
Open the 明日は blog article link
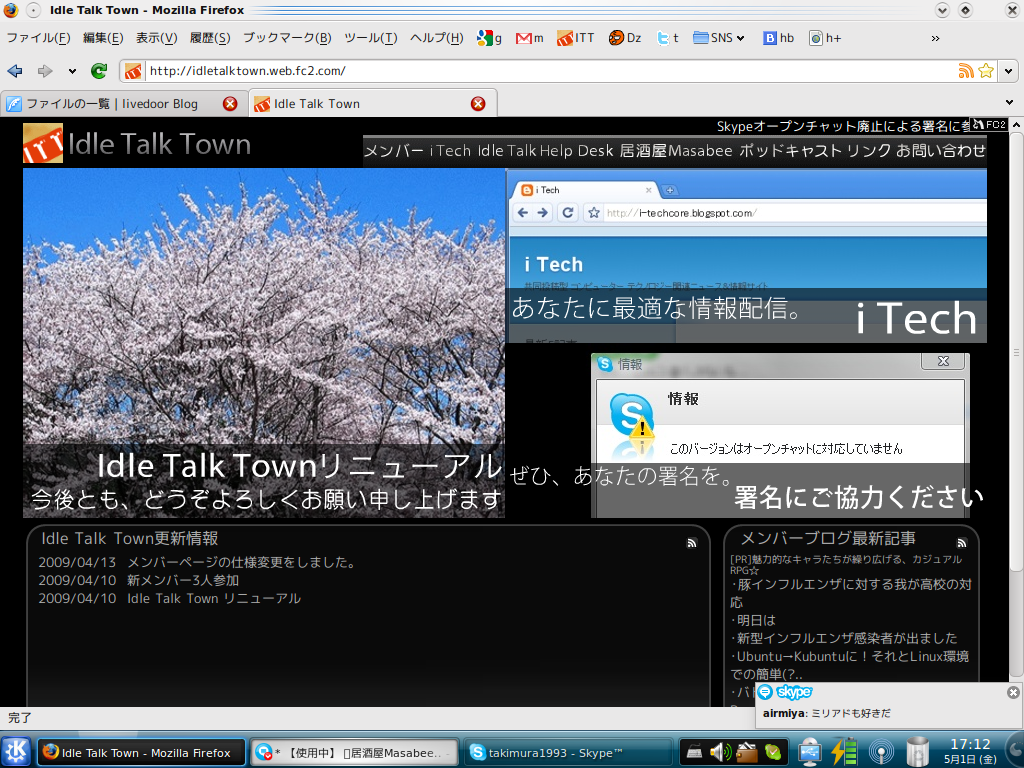(x=756, y=620)
